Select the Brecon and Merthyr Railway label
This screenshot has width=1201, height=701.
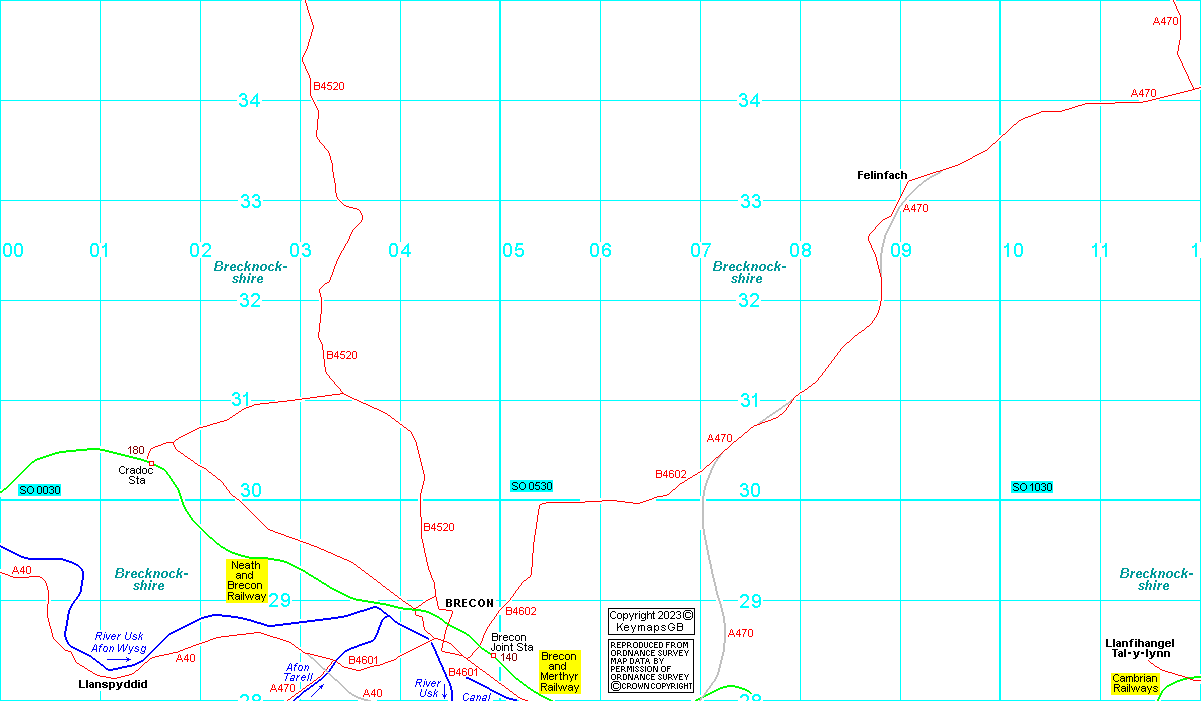(559, 672)
